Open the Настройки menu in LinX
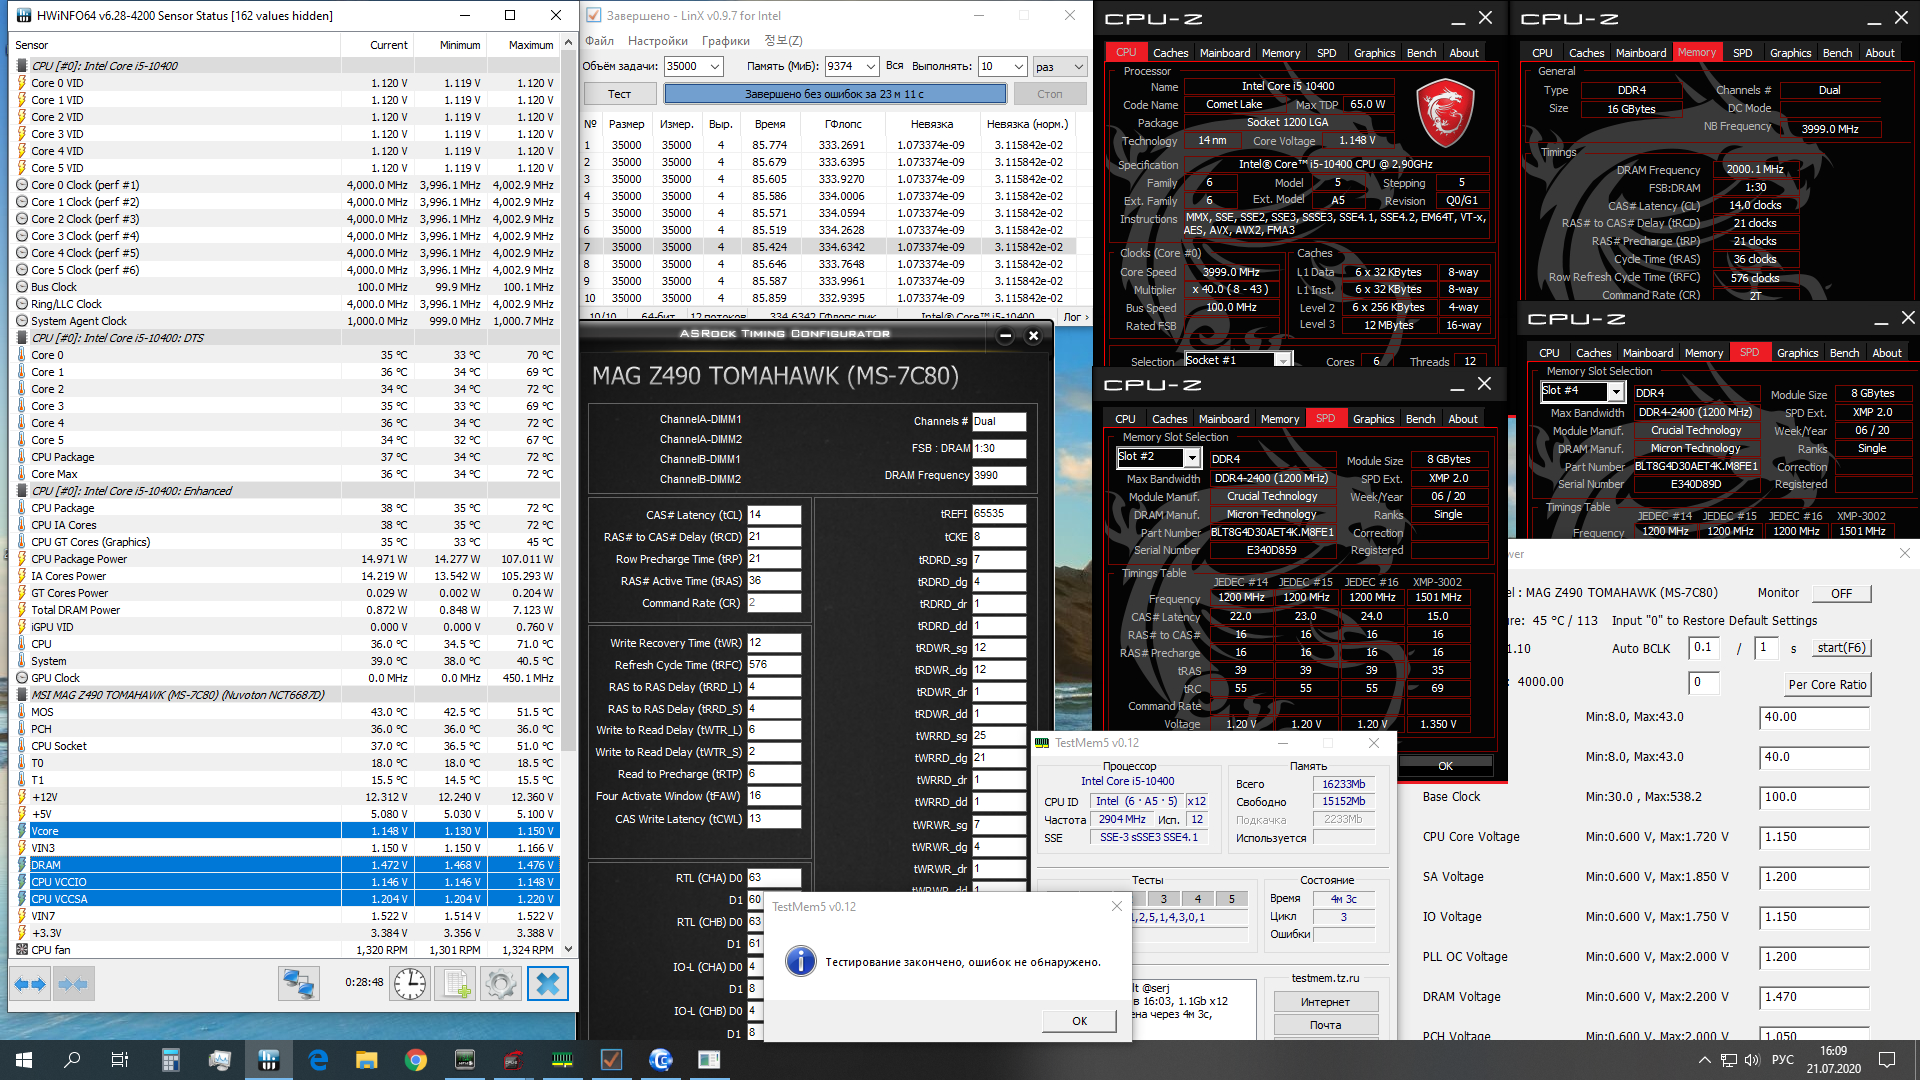Image resolution: width=1920 pixels, height=1080 pixels. click(x=657, y=41)
